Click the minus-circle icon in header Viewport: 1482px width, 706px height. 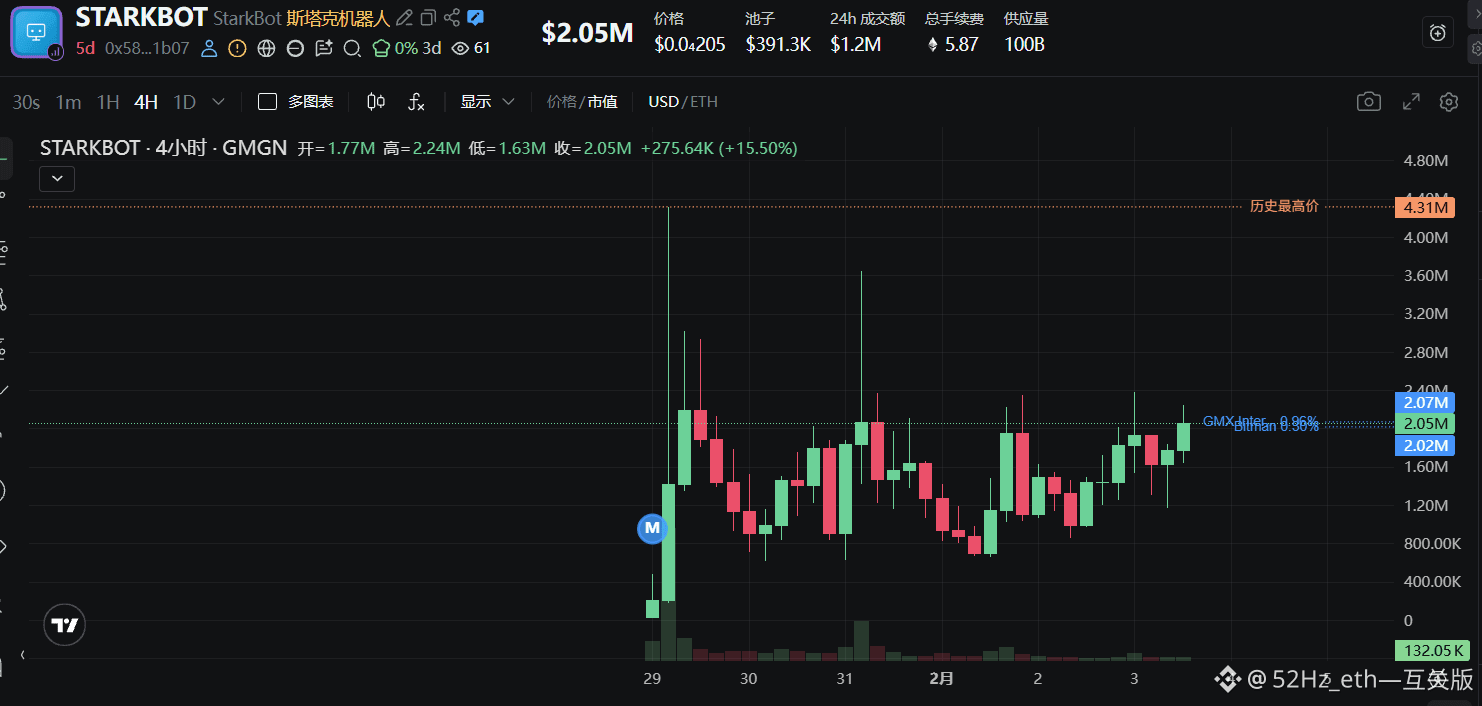tap(295, 47)
